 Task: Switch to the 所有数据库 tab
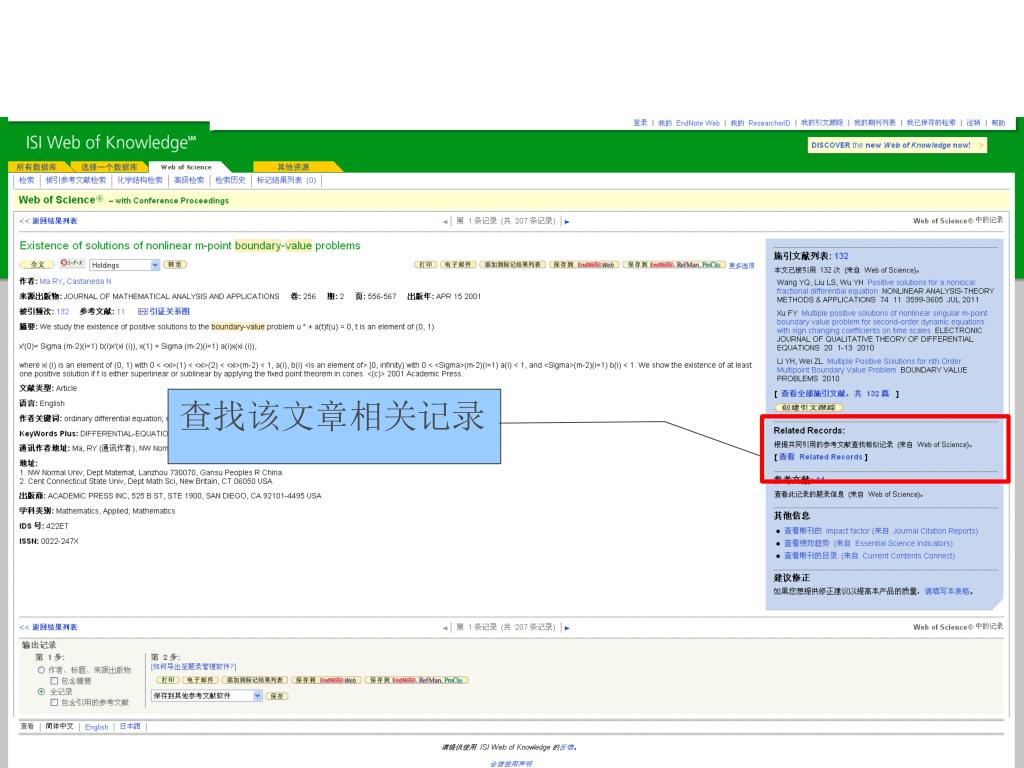coord(37,167)
